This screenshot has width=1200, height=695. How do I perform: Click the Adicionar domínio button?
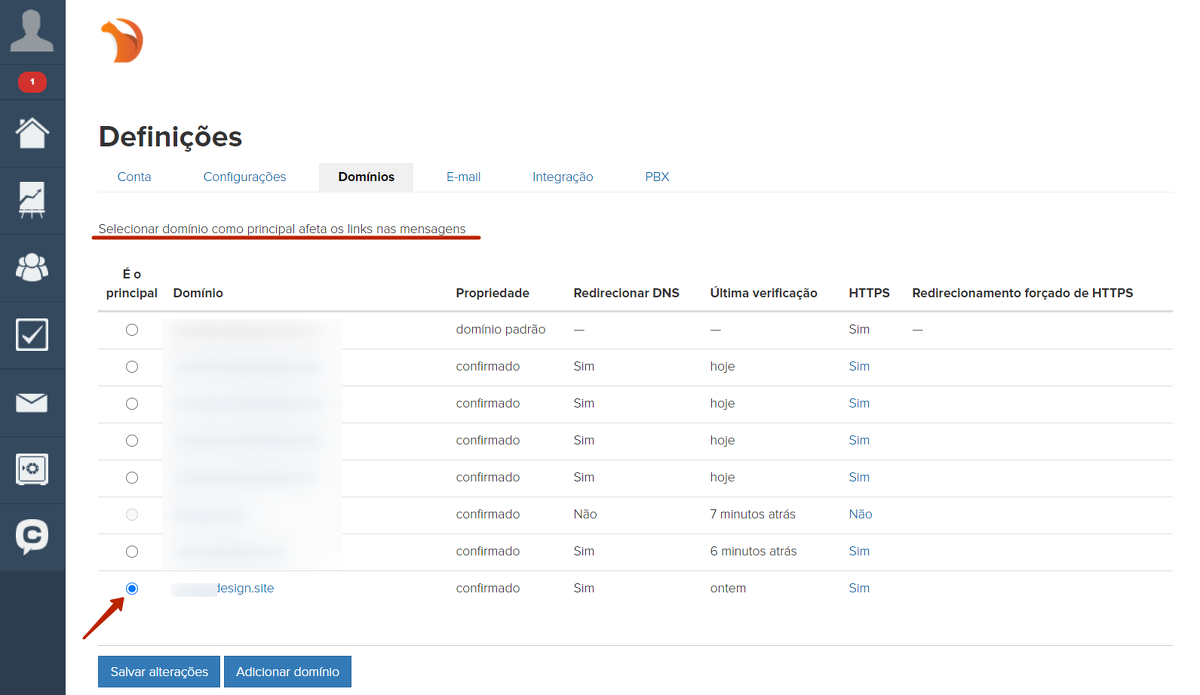coord(288,672)
